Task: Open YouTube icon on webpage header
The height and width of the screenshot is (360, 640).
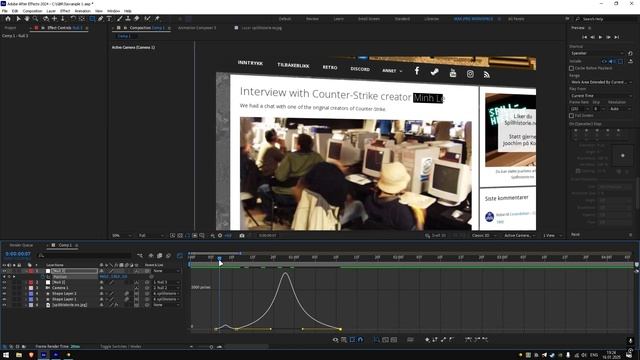Action: (453, 73)
